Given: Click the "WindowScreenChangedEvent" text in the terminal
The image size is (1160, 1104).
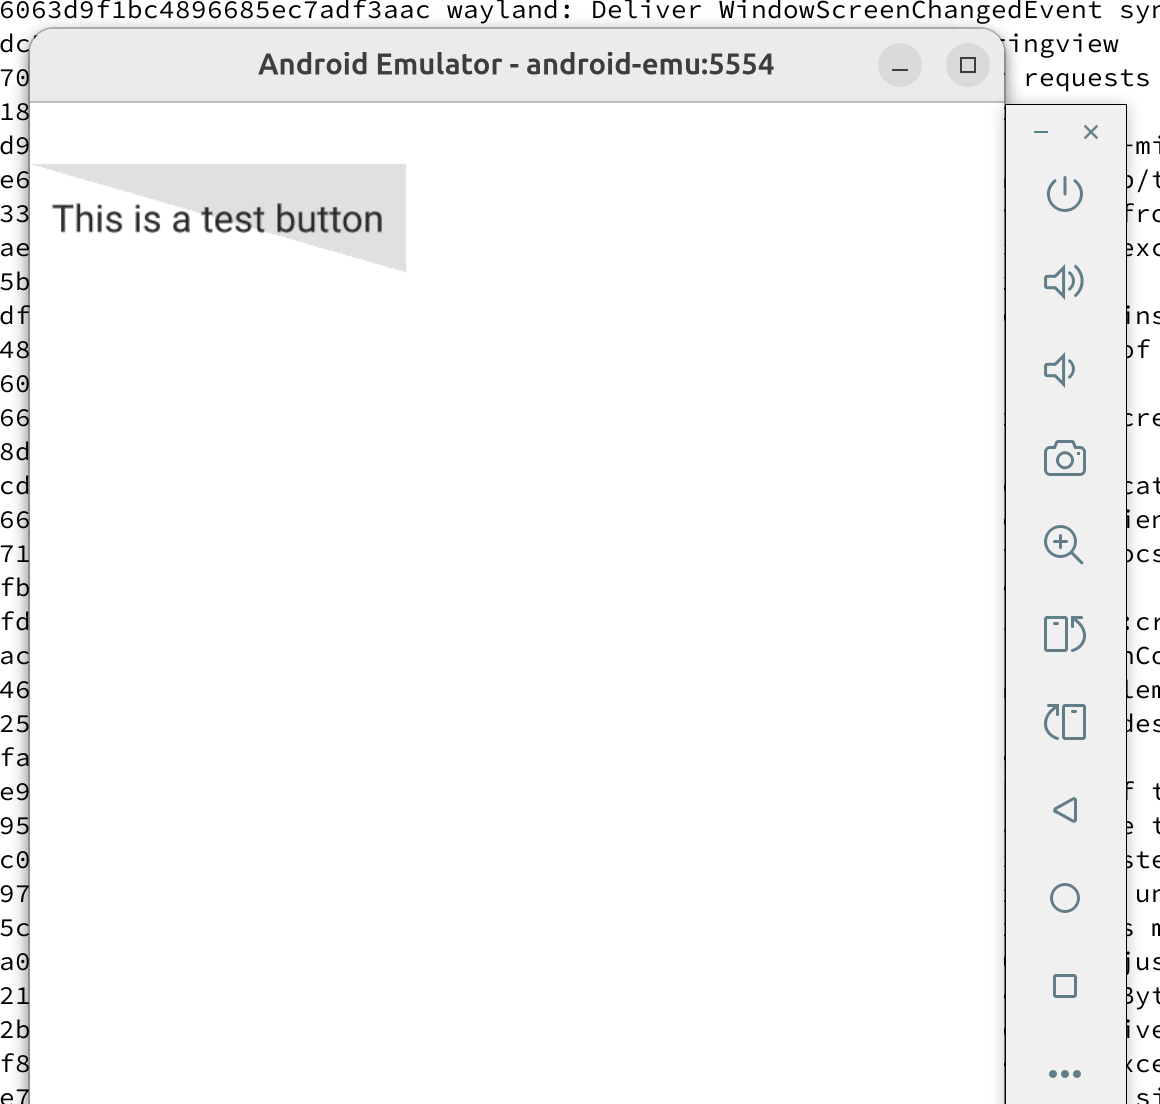Looking at the screenshot, I should tap(911, 10).
